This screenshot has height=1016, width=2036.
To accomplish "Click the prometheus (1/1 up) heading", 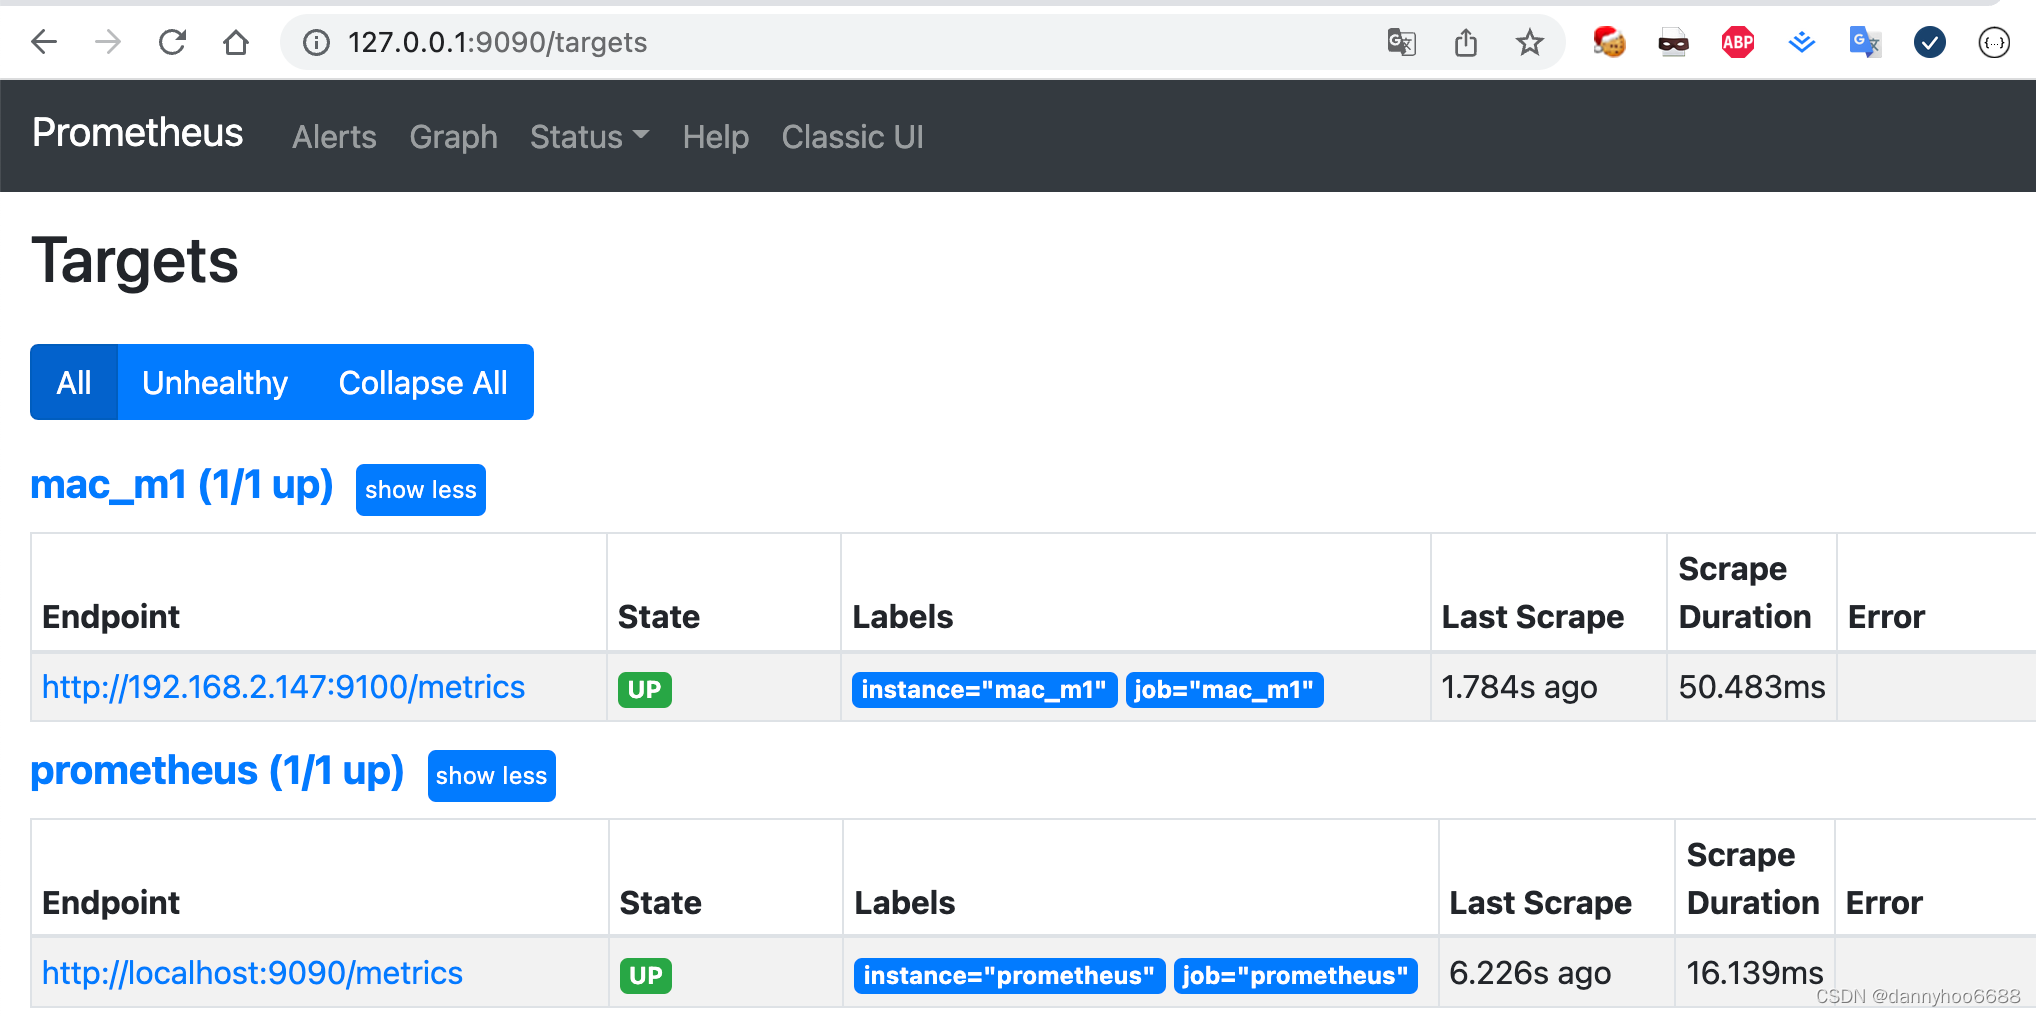I will [x=217, y=771].
